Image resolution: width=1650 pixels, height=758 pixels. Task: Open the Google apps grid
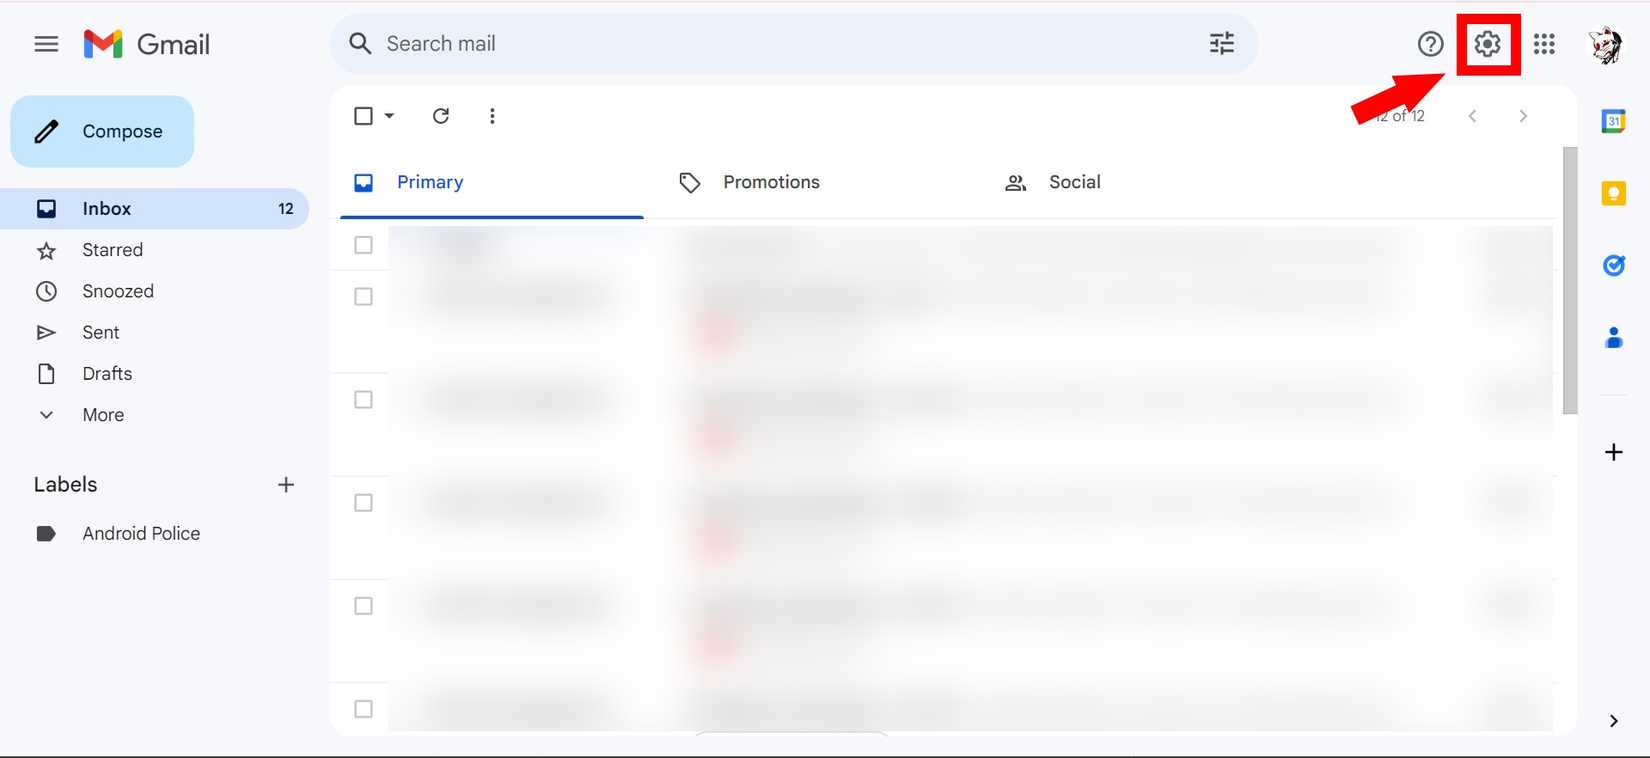coord(1544,44)
